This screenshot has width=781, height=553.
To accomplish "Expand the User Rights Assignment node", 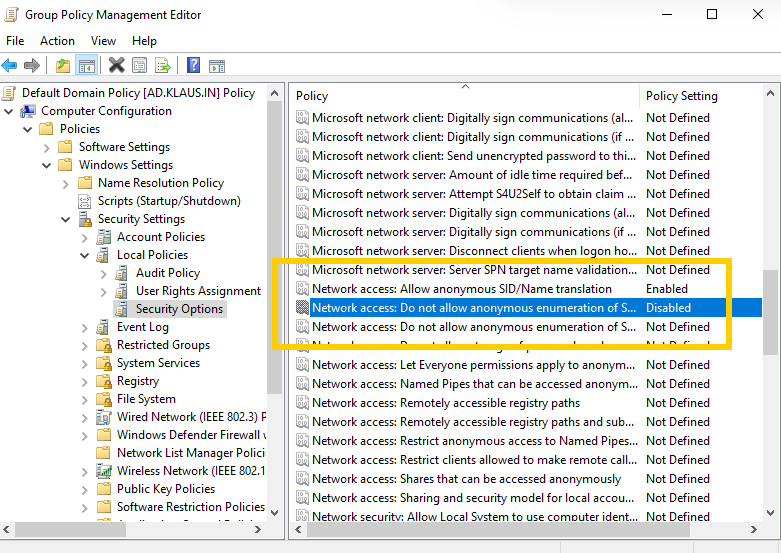I will 104,291.
